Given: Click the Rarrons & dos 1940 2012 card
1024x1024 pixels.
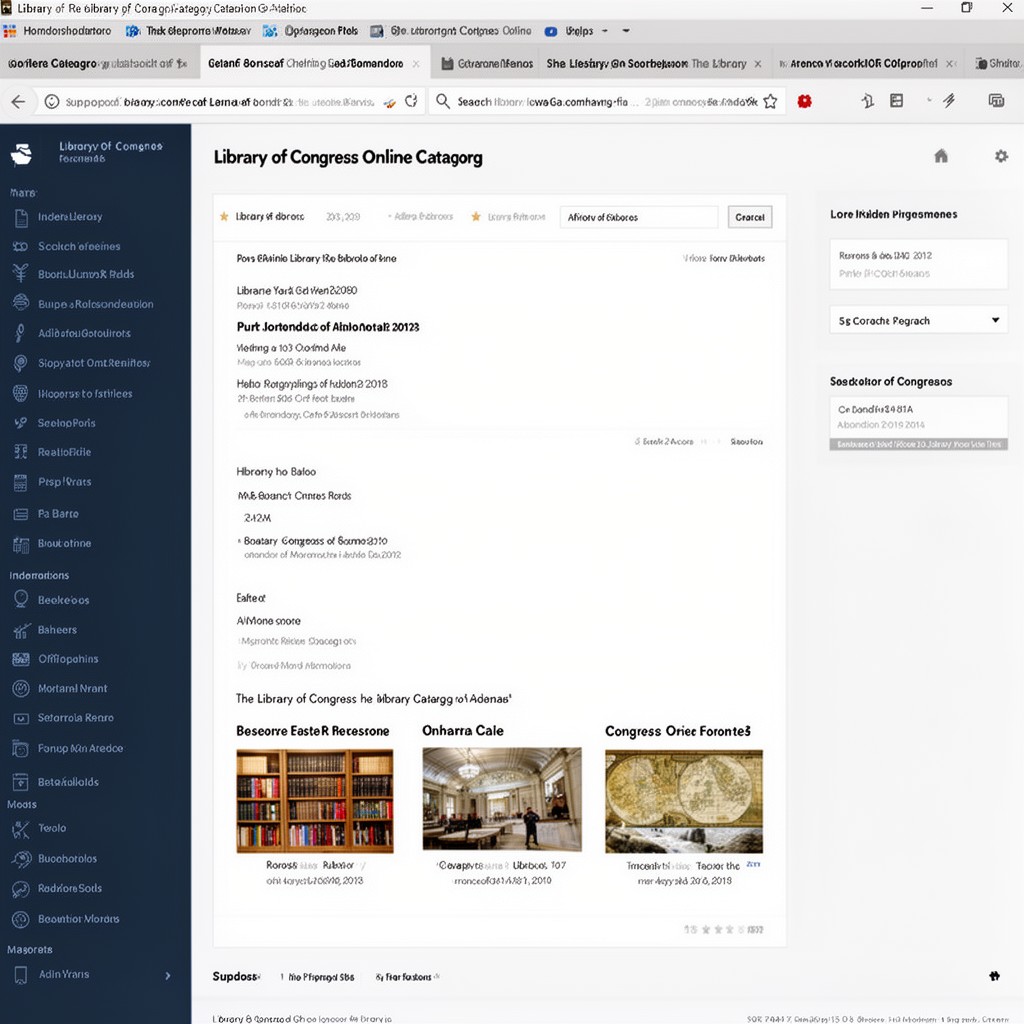Looking at the screenshot, I should coord(918,264).
